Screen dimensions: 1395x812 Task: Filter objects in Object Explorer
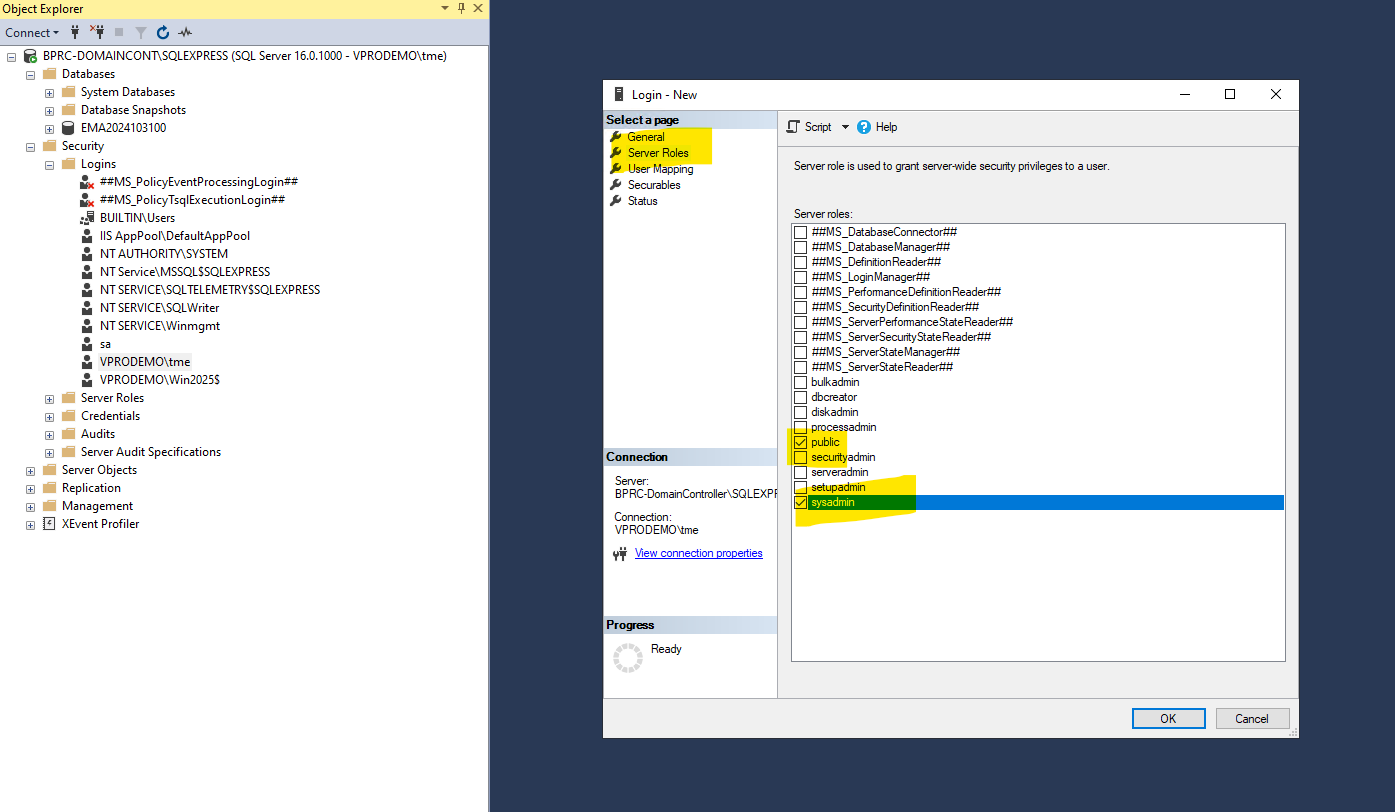click(140, 32)
